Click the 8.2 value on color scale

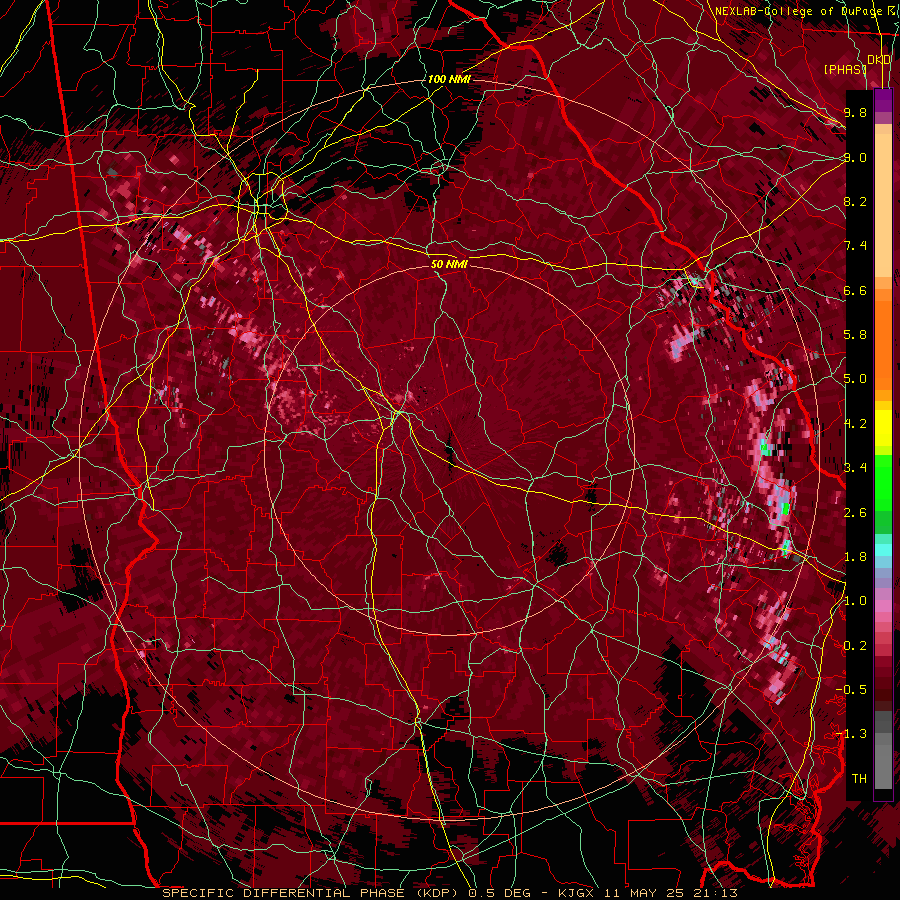[855, 201]
